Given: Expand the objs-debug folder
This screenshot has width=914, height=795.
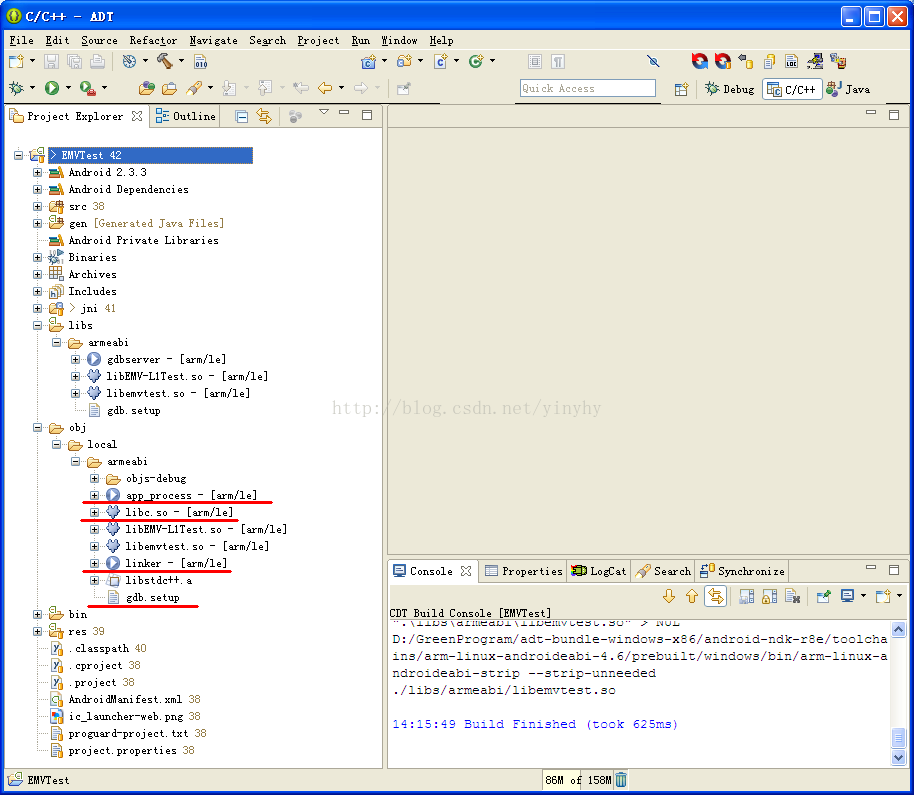Looking at the screenshot, I should click(94, 479).
